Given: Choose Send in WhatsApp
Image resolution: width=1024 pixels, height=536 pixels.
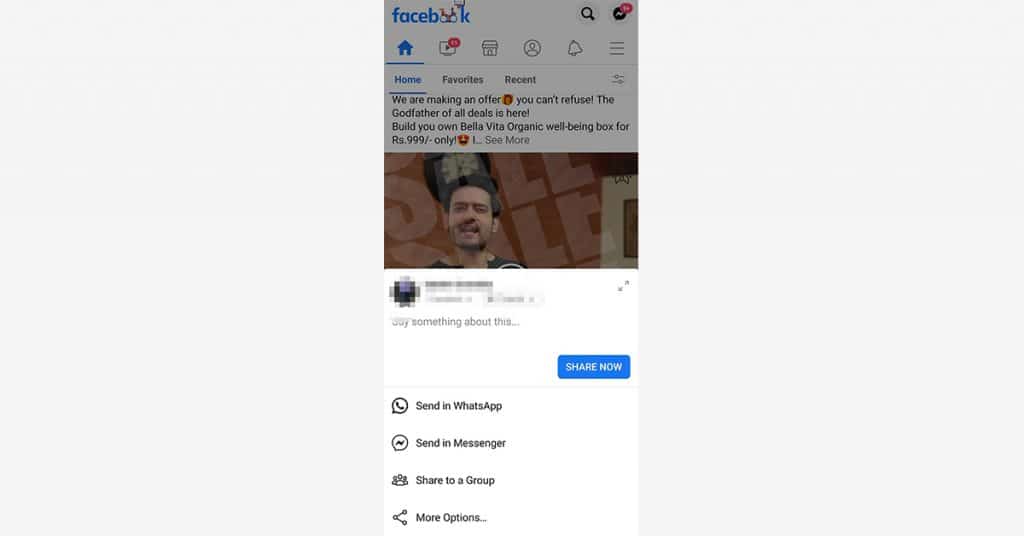Looking at the screenshot, I should point(511,406).
